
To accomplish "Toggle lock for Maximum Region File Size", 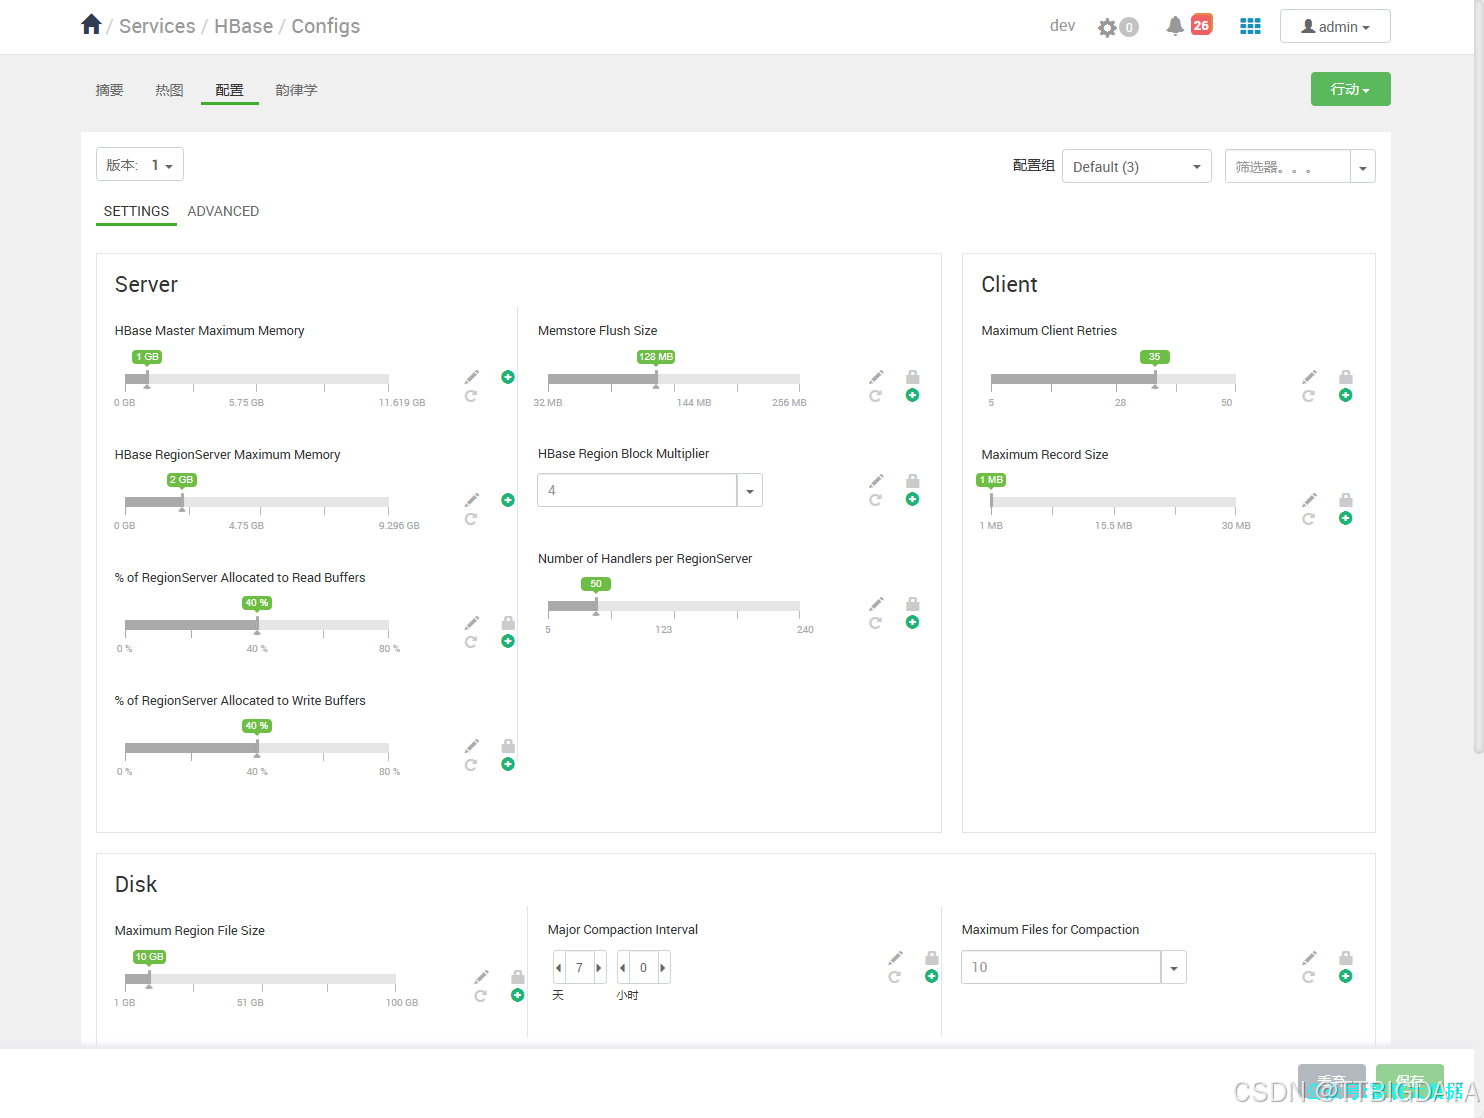I will 518,977.
